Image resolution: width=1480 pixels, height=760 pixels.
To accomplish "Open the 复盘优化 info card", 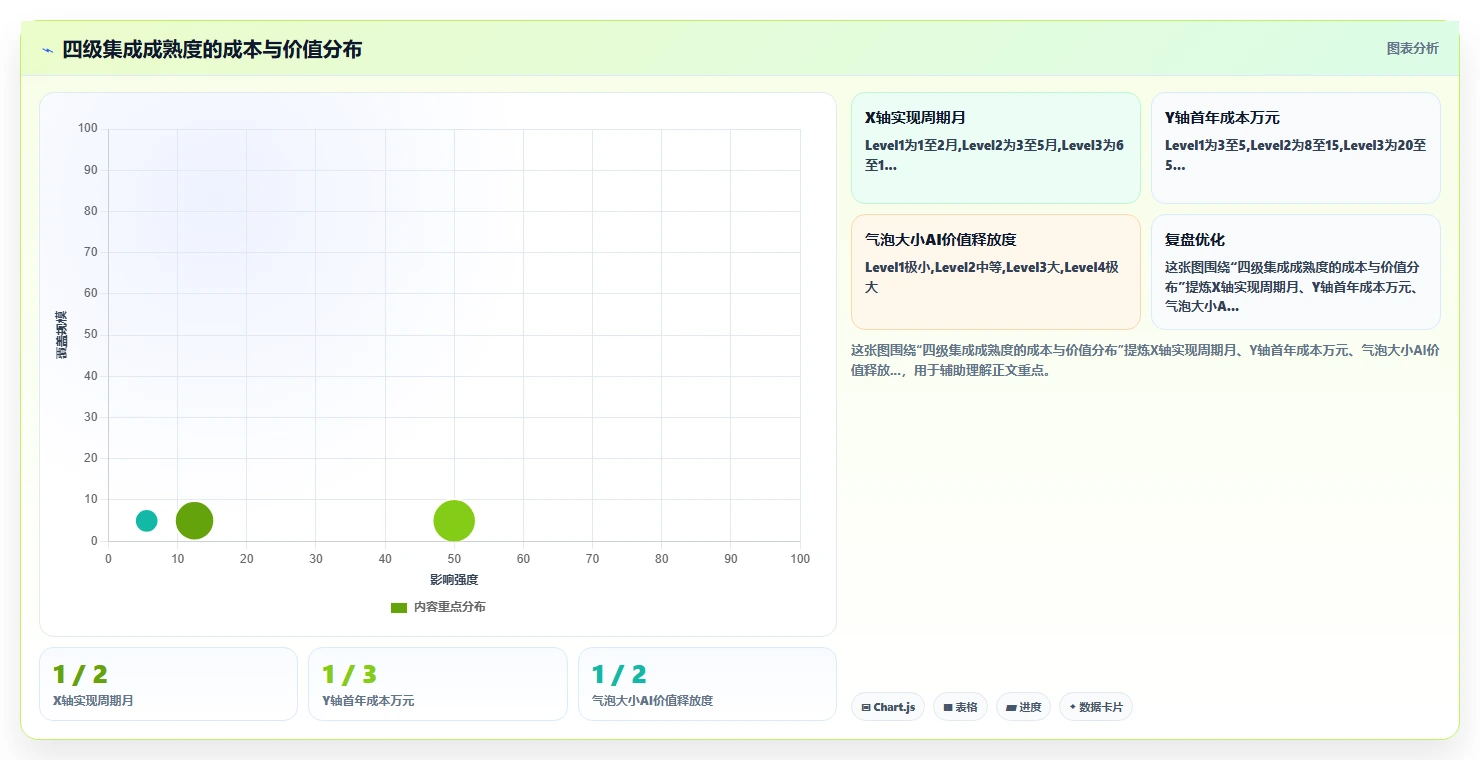I will tap(1295, 272).
